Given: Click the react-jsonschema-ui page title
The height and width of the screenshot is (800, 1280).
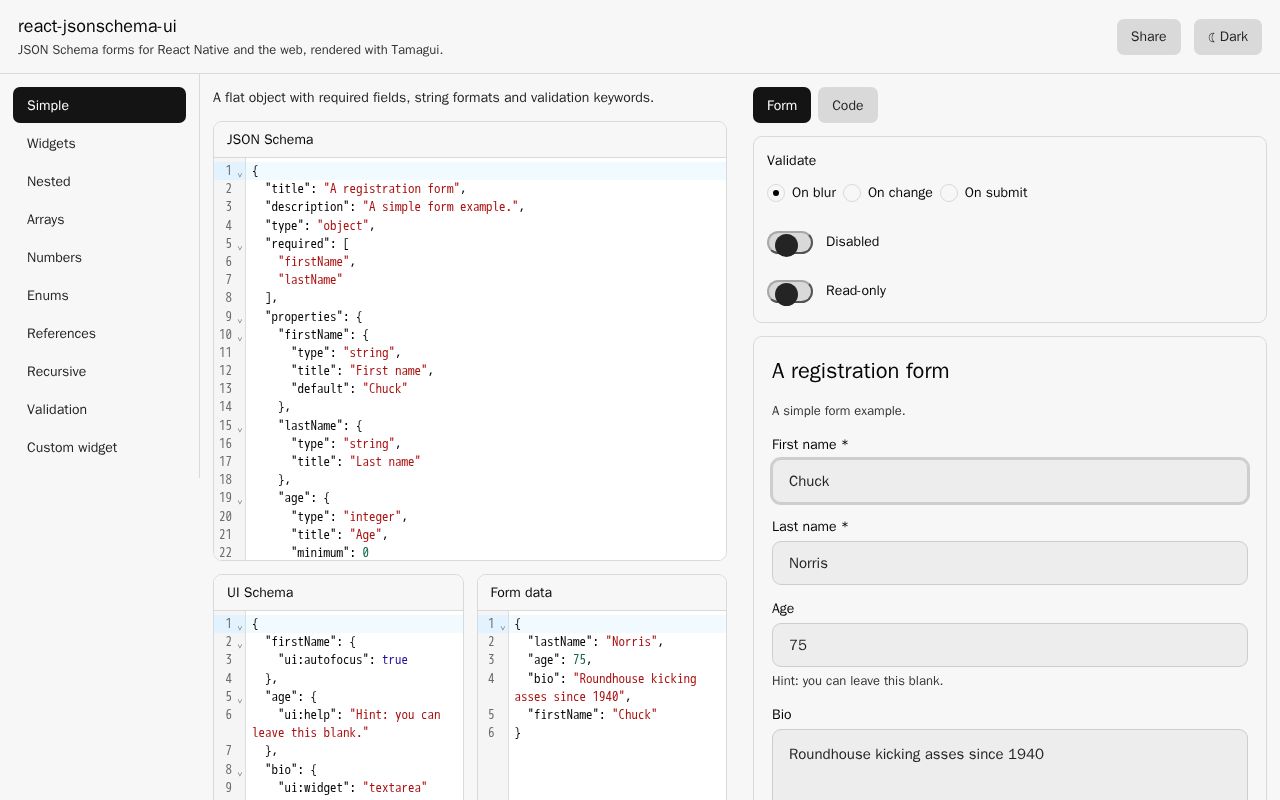Looking at the screenshot, I should pyautogui.click(x=97, y=26).
